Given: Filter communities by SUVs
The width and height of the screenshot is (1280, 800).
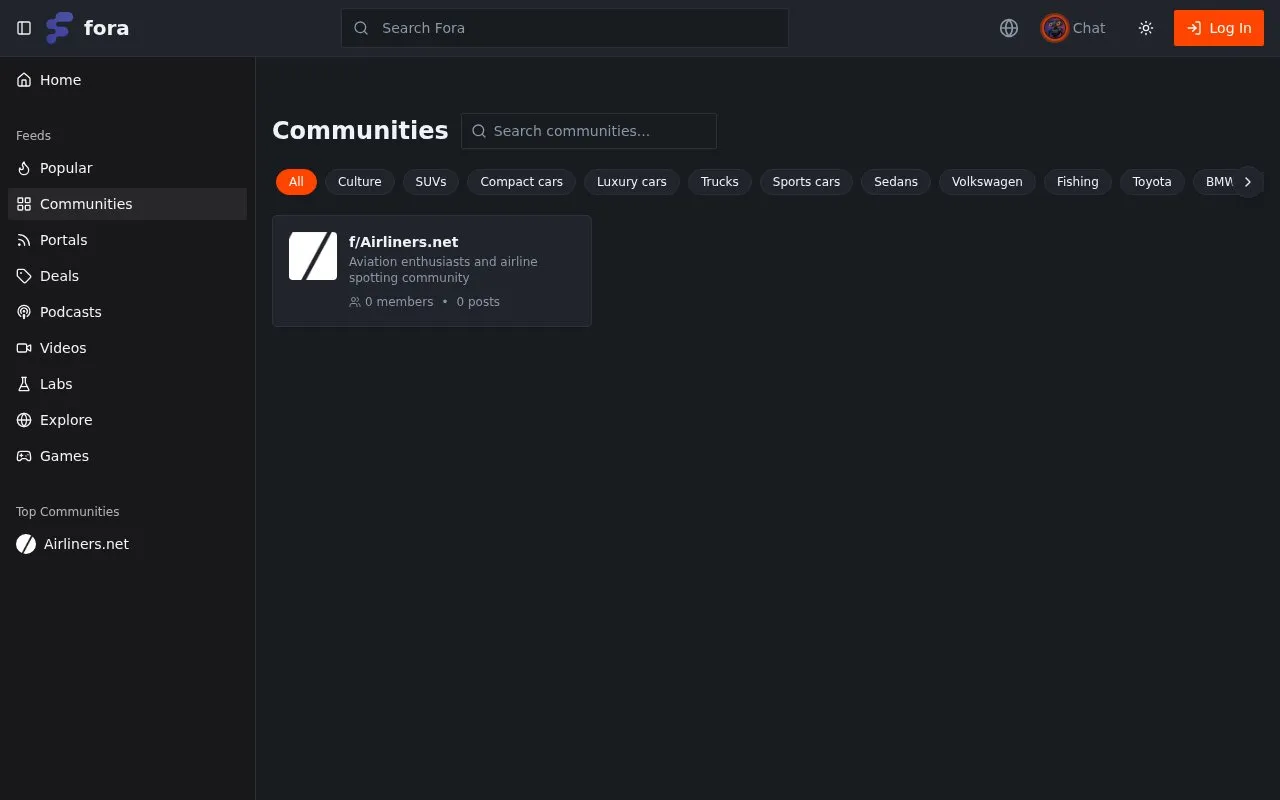Looking at the screenshot, I should (431, 182).
